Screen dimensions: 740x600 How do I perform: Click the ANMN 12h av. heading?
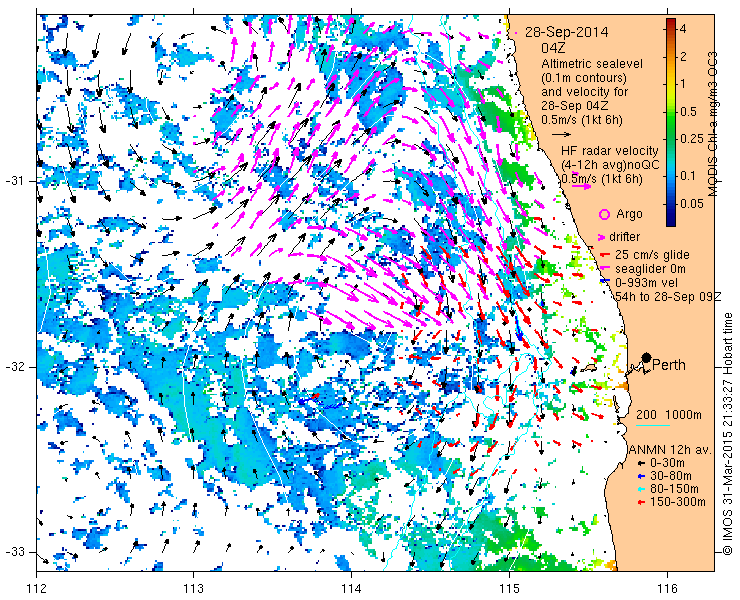coord(670,450)
